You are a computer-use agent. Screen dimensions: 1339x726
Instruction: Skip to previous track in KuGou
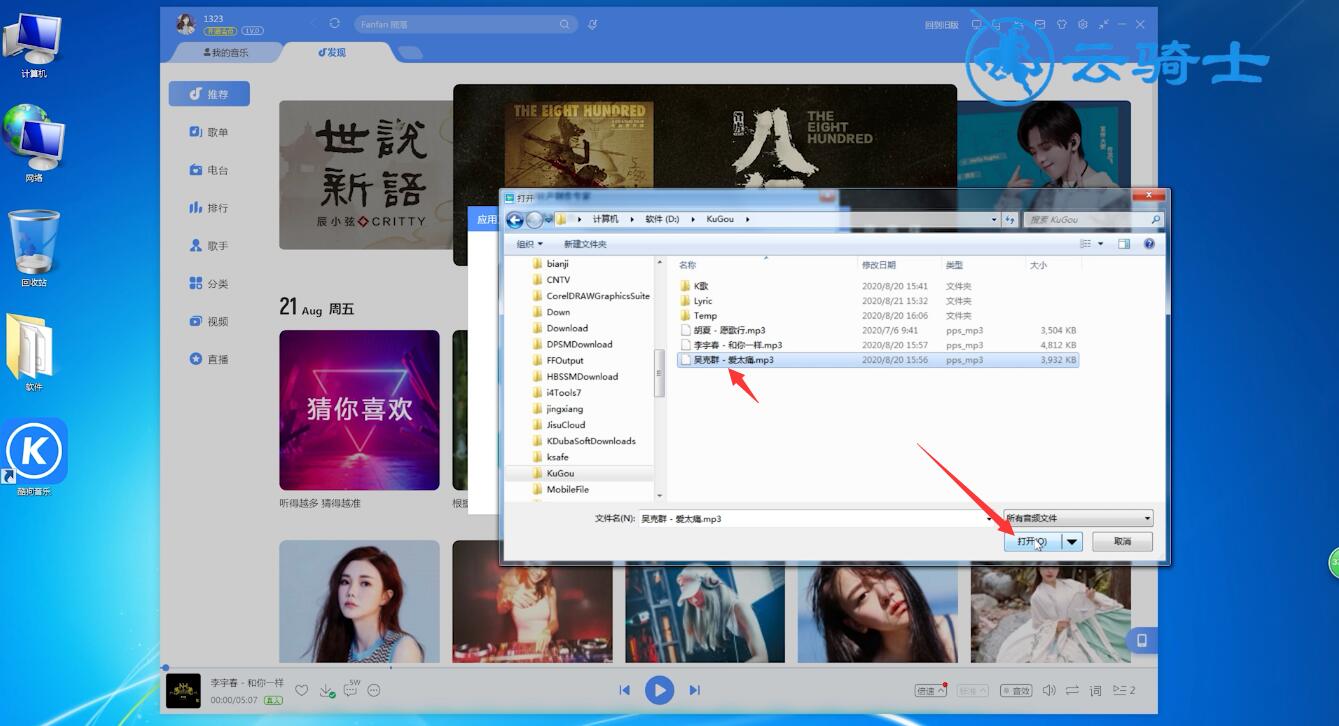(624, 690)
